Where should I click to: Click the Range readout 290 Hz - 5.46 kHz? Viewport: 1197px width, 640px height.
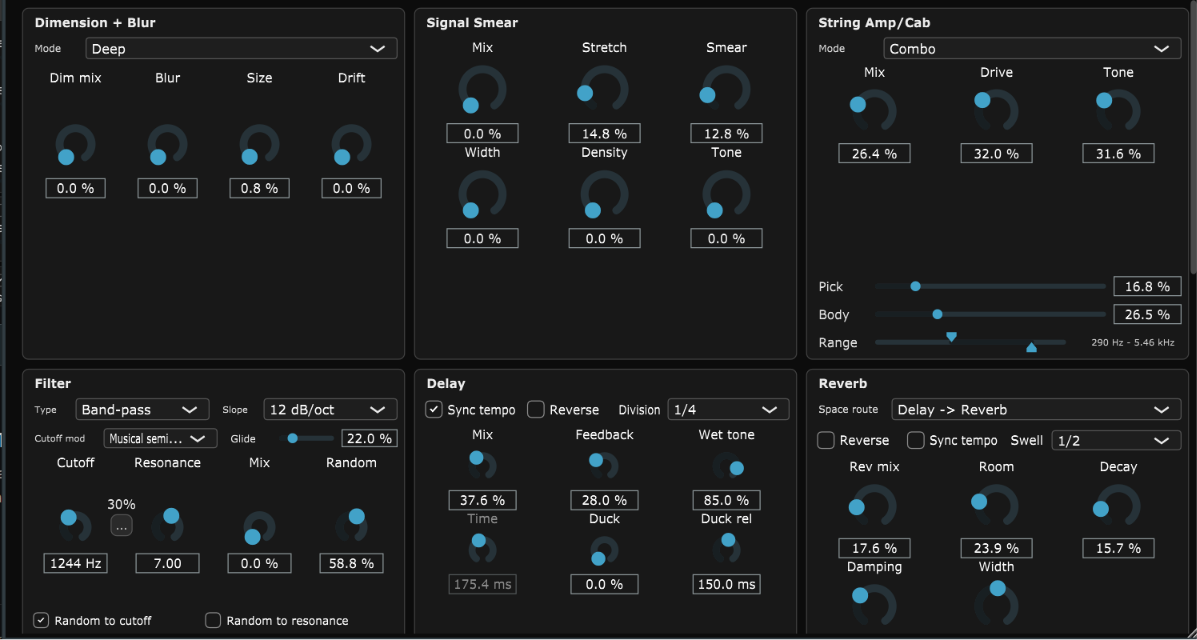(1133, 343)
